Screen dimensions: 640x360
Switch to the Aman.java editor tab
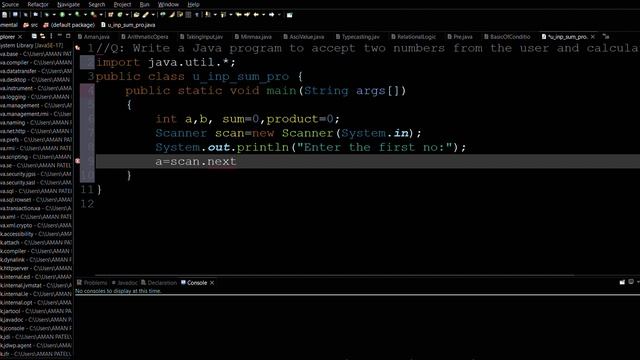tap(93, 37)
